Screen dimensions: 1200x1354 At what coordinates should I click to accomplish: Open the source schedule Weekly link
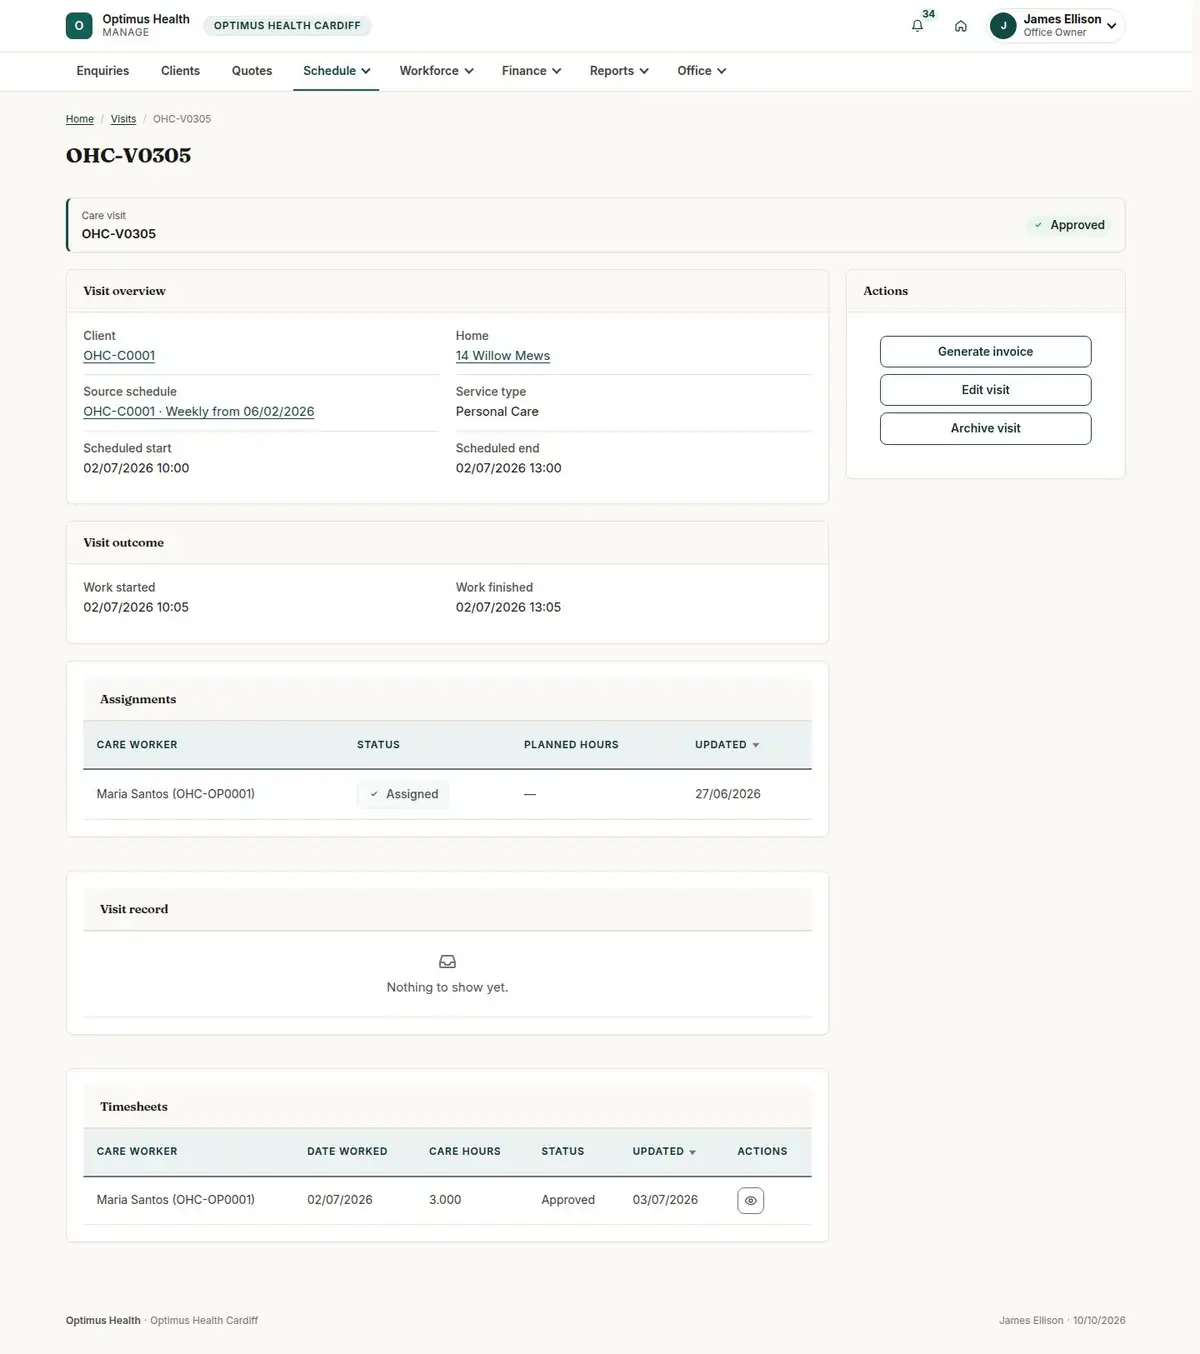tap(199, 412)
